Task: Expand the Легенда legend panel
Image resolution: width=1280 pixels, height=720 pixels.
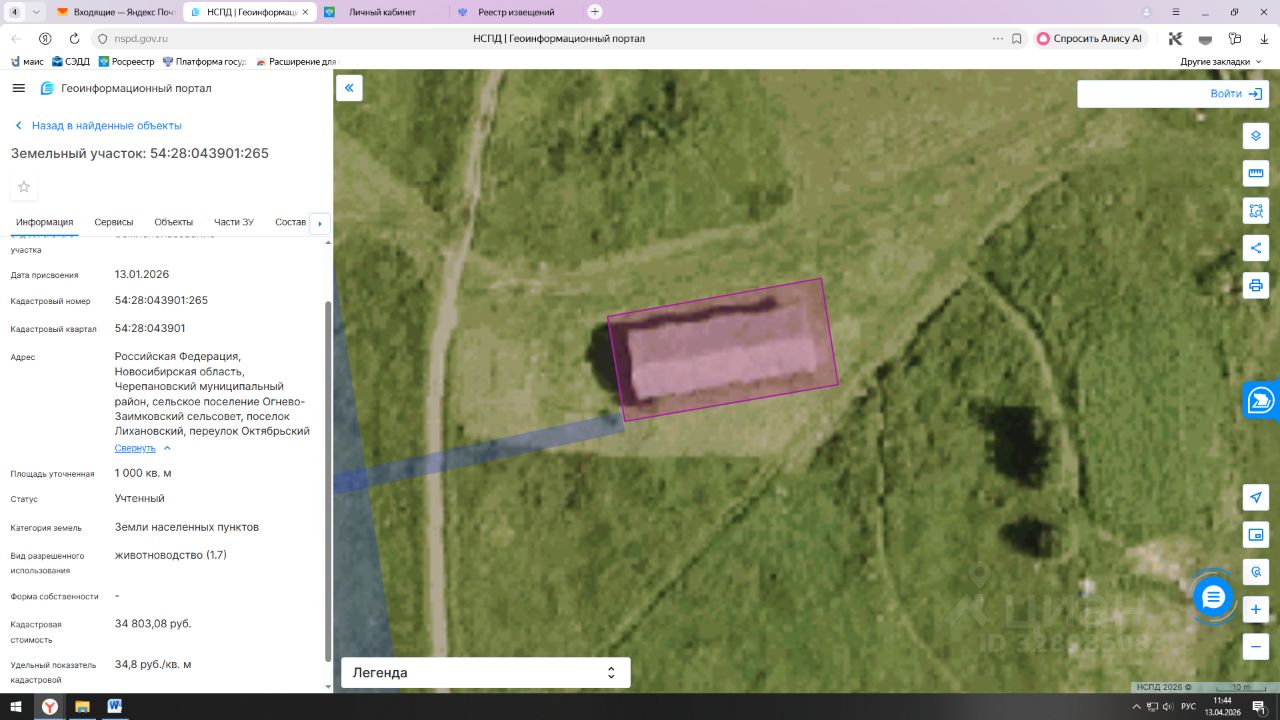Action: pos(486,673)
